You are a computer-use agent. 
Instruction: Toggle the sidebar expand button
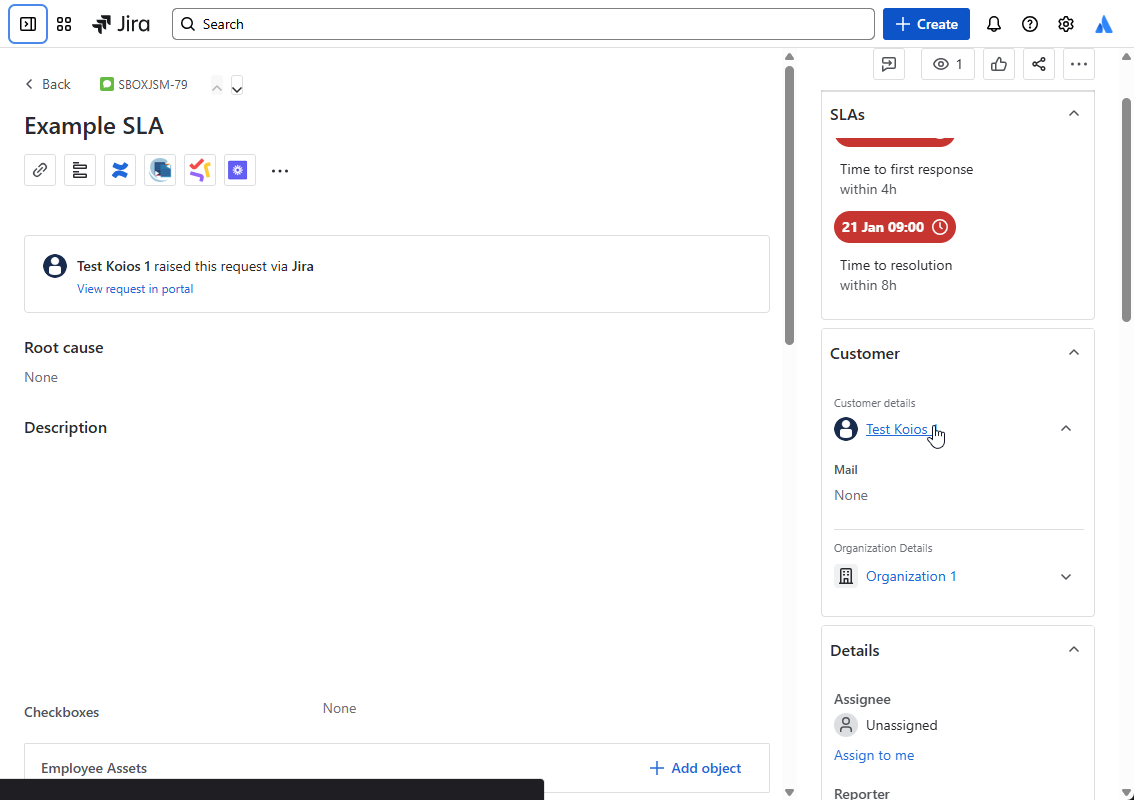coord(27,24)
